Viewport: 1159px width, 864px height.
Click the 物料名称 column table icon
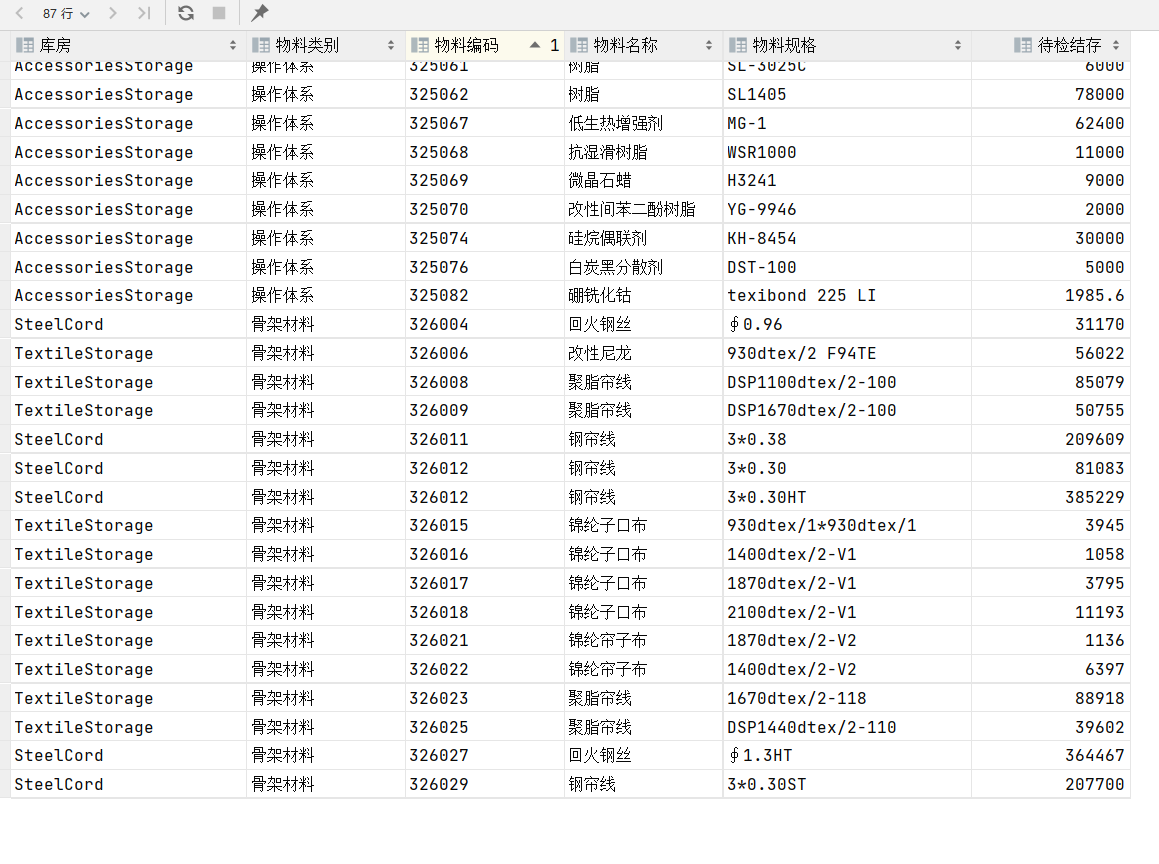[x=579, y=45]
